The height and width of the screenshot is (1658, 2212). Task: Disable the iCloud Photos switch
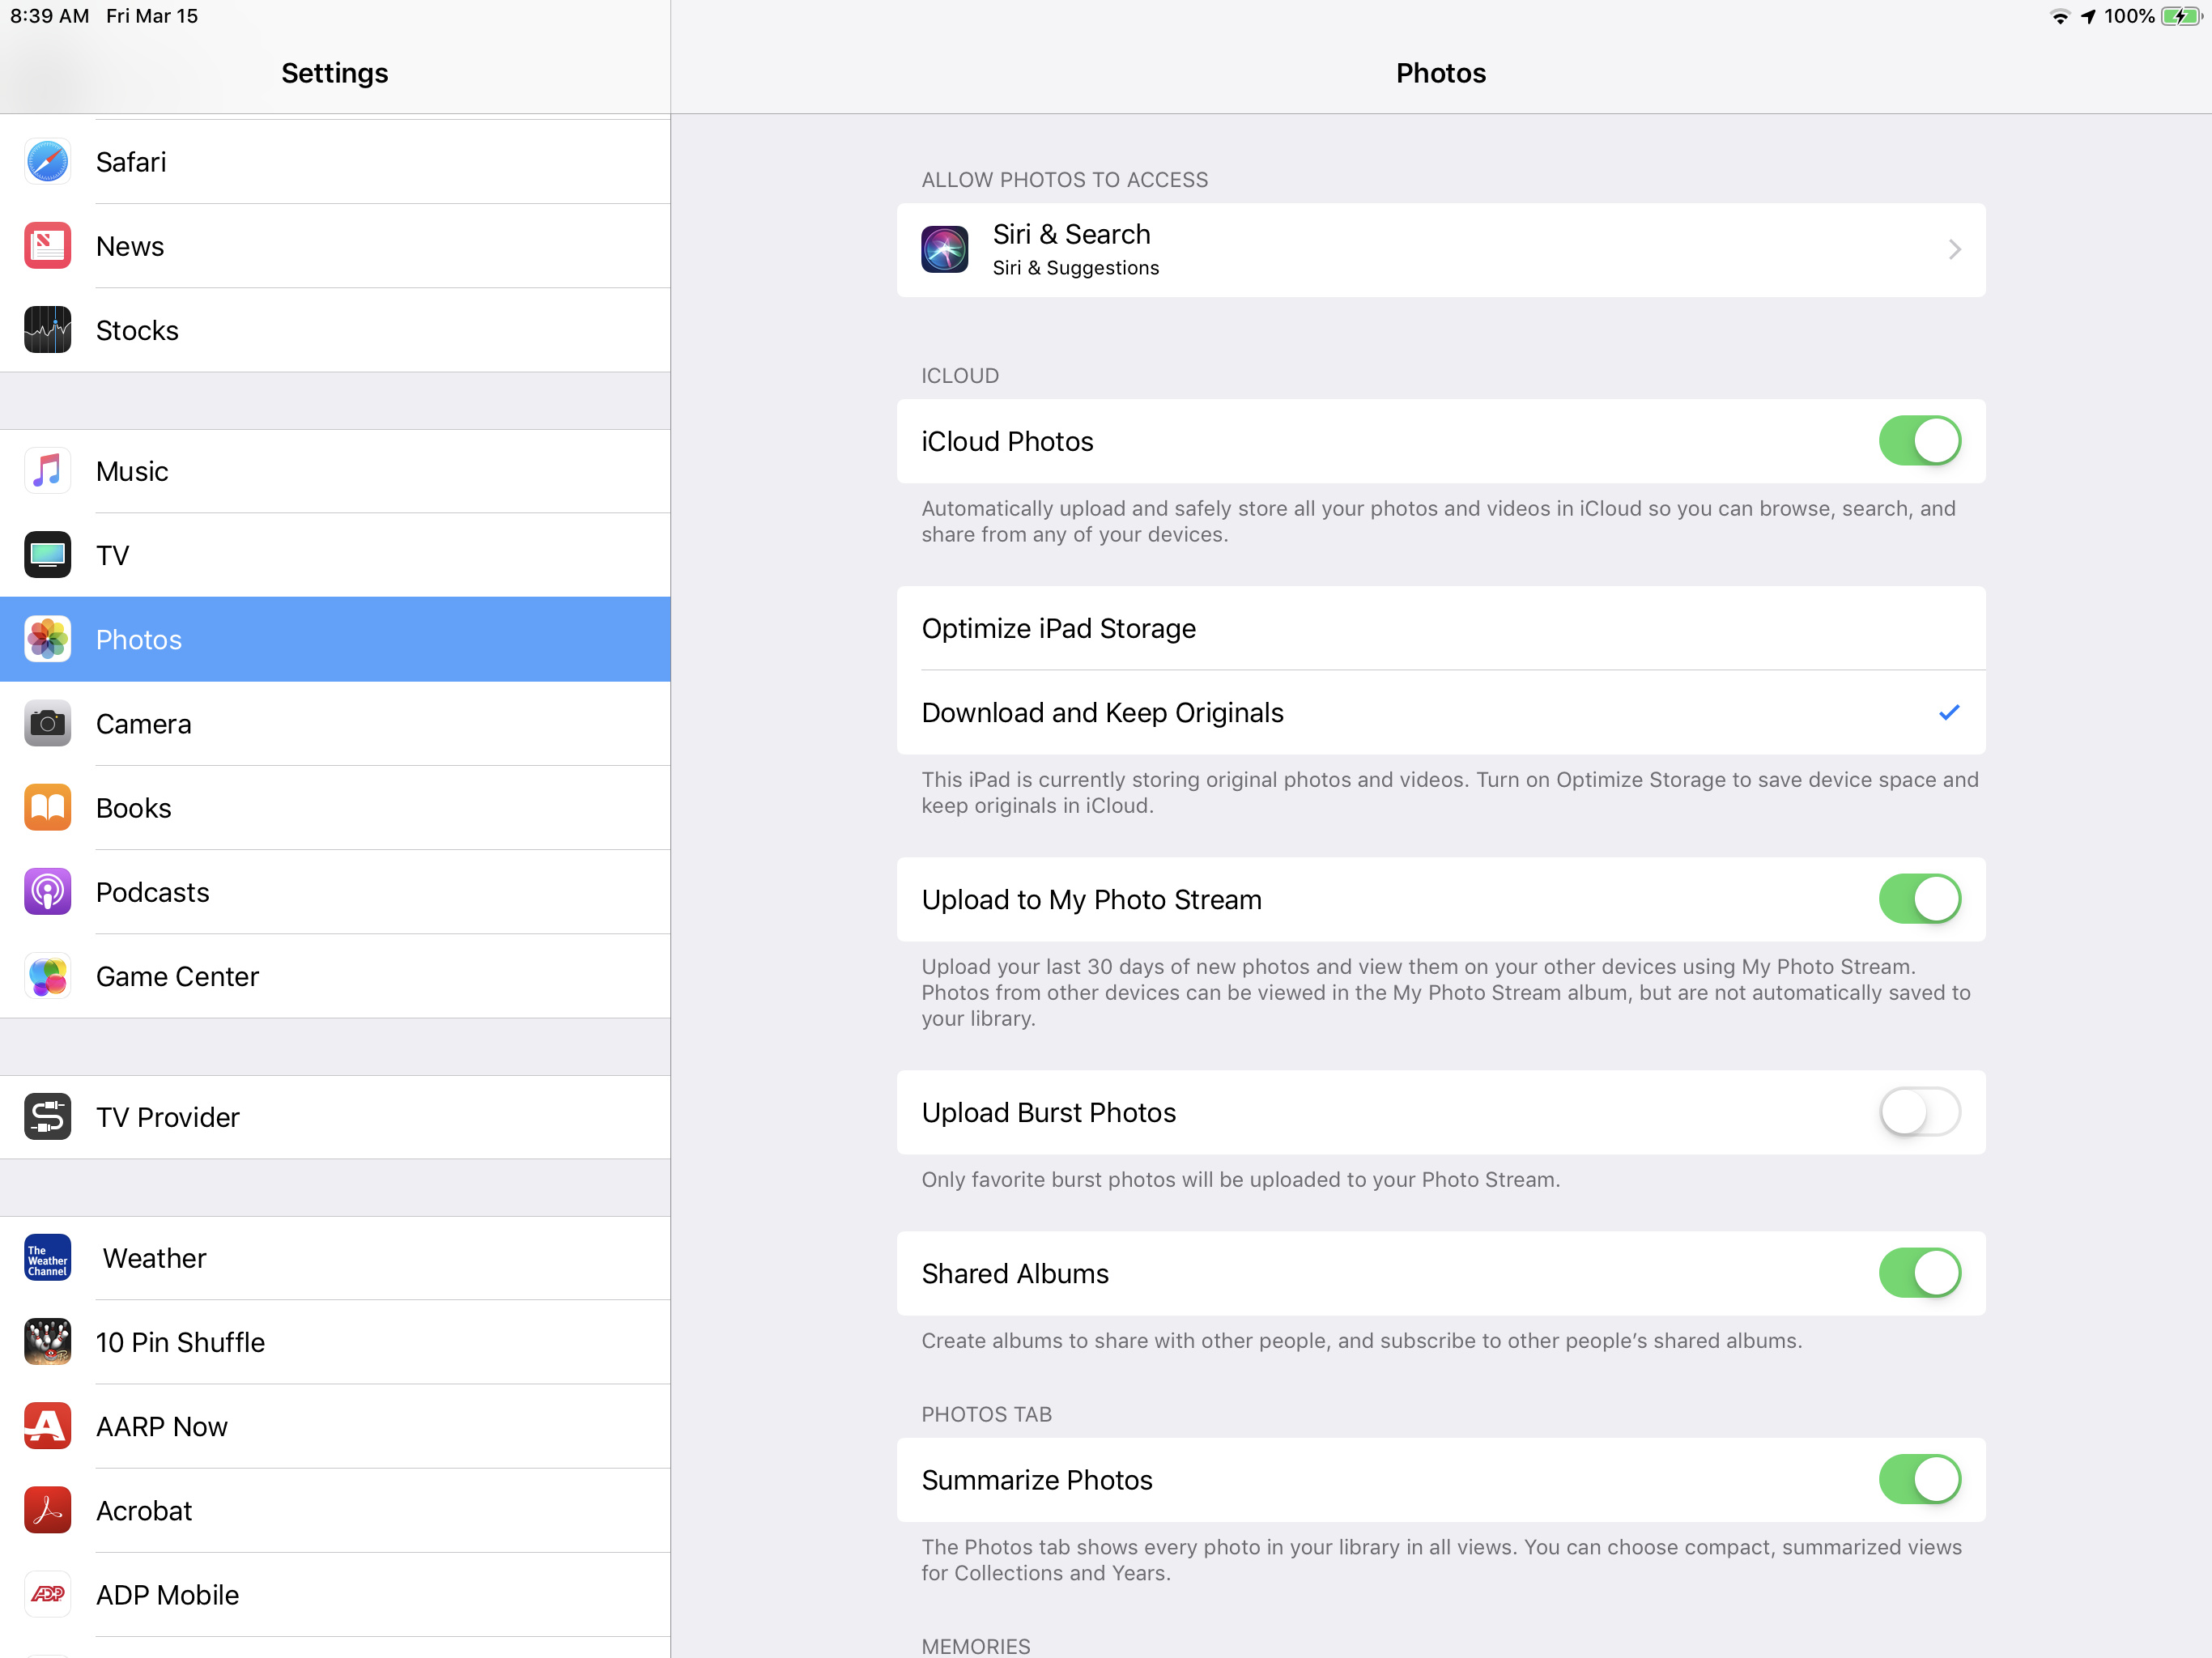coord(1918,441)
